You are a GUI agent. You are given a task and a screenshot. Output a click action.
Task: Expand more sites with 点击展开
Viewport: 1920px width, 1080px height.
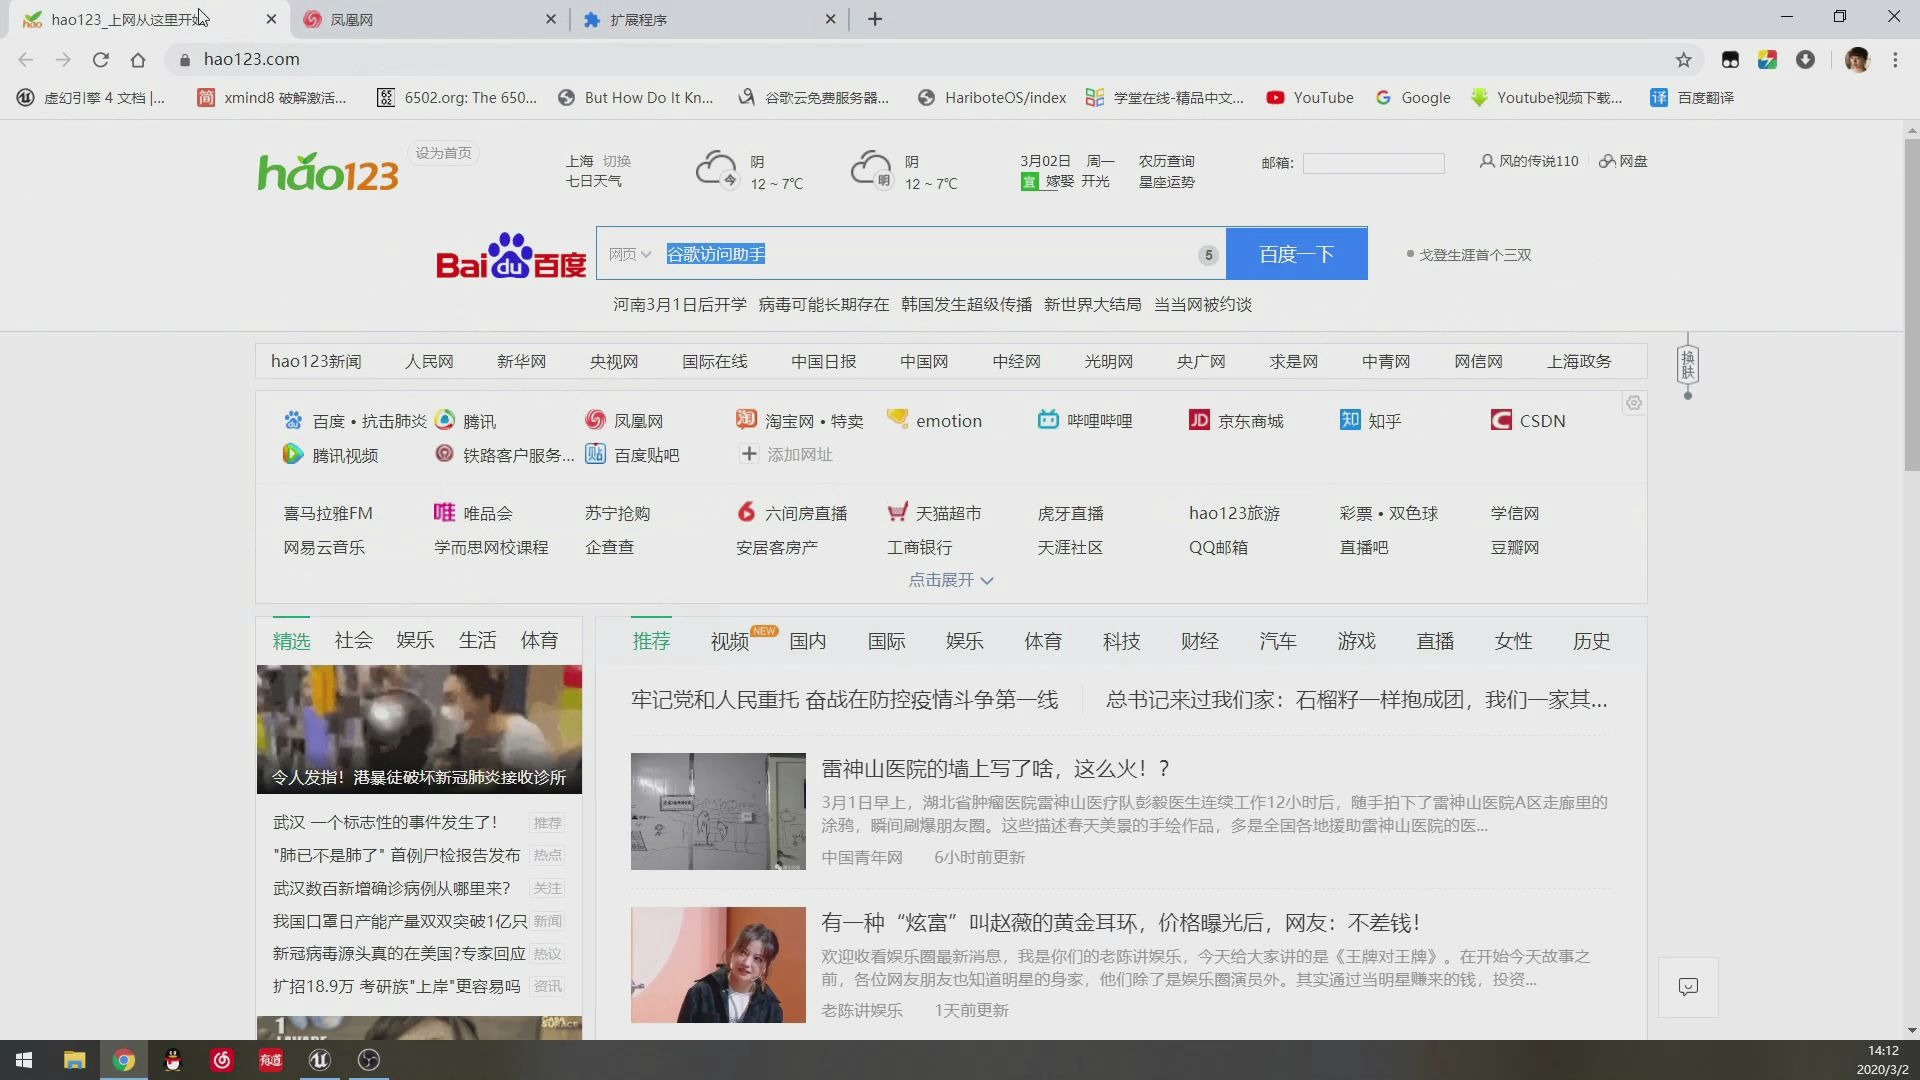(x=950, y=580)
